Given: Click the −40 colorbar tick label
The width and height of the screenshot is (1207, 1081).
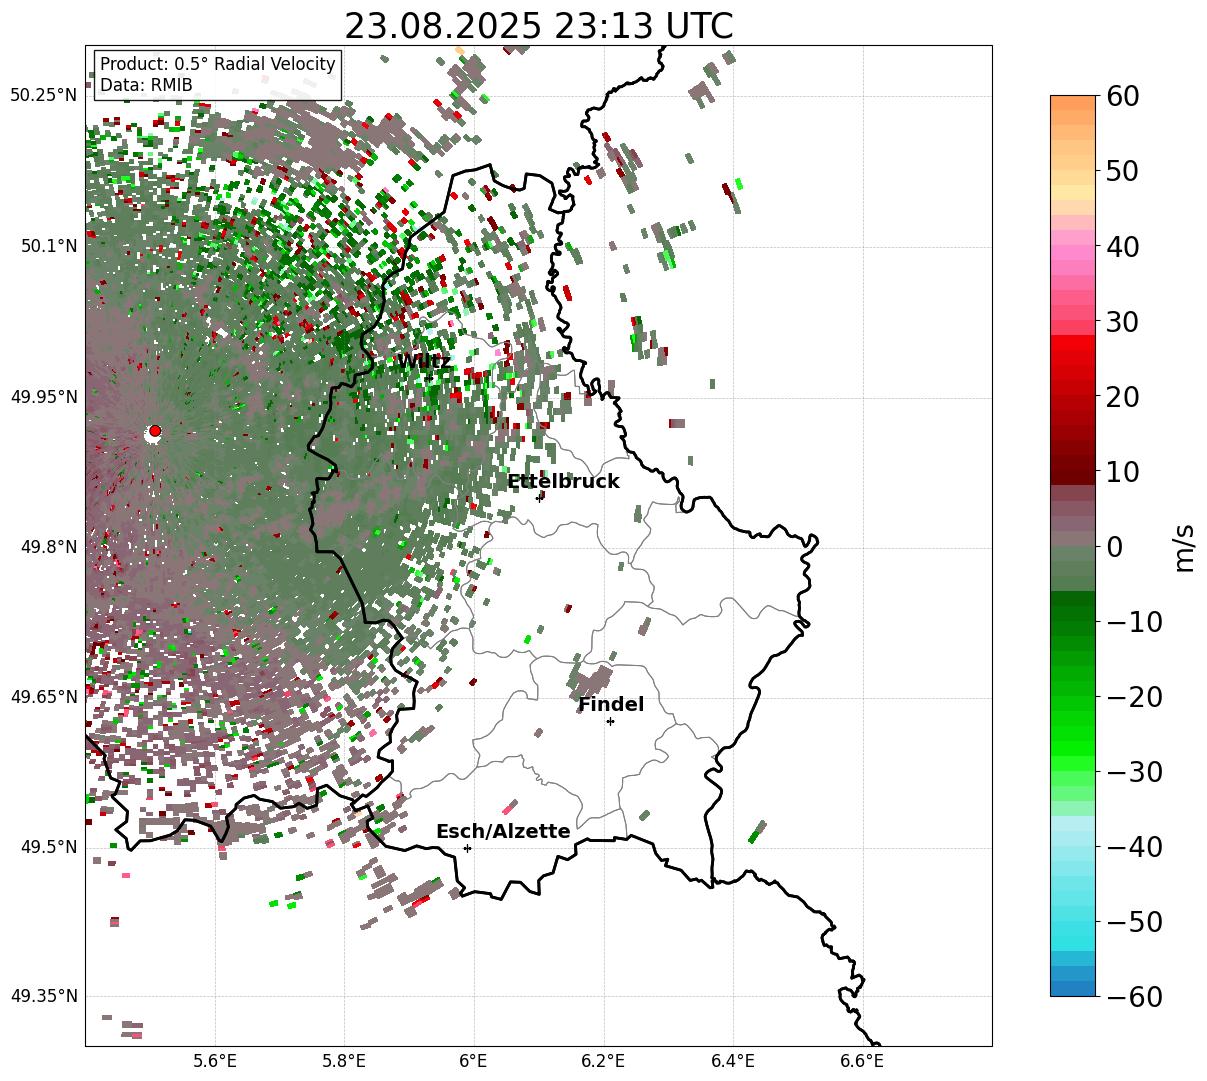Looking at the screenshot, I should tap(1134, 847).
